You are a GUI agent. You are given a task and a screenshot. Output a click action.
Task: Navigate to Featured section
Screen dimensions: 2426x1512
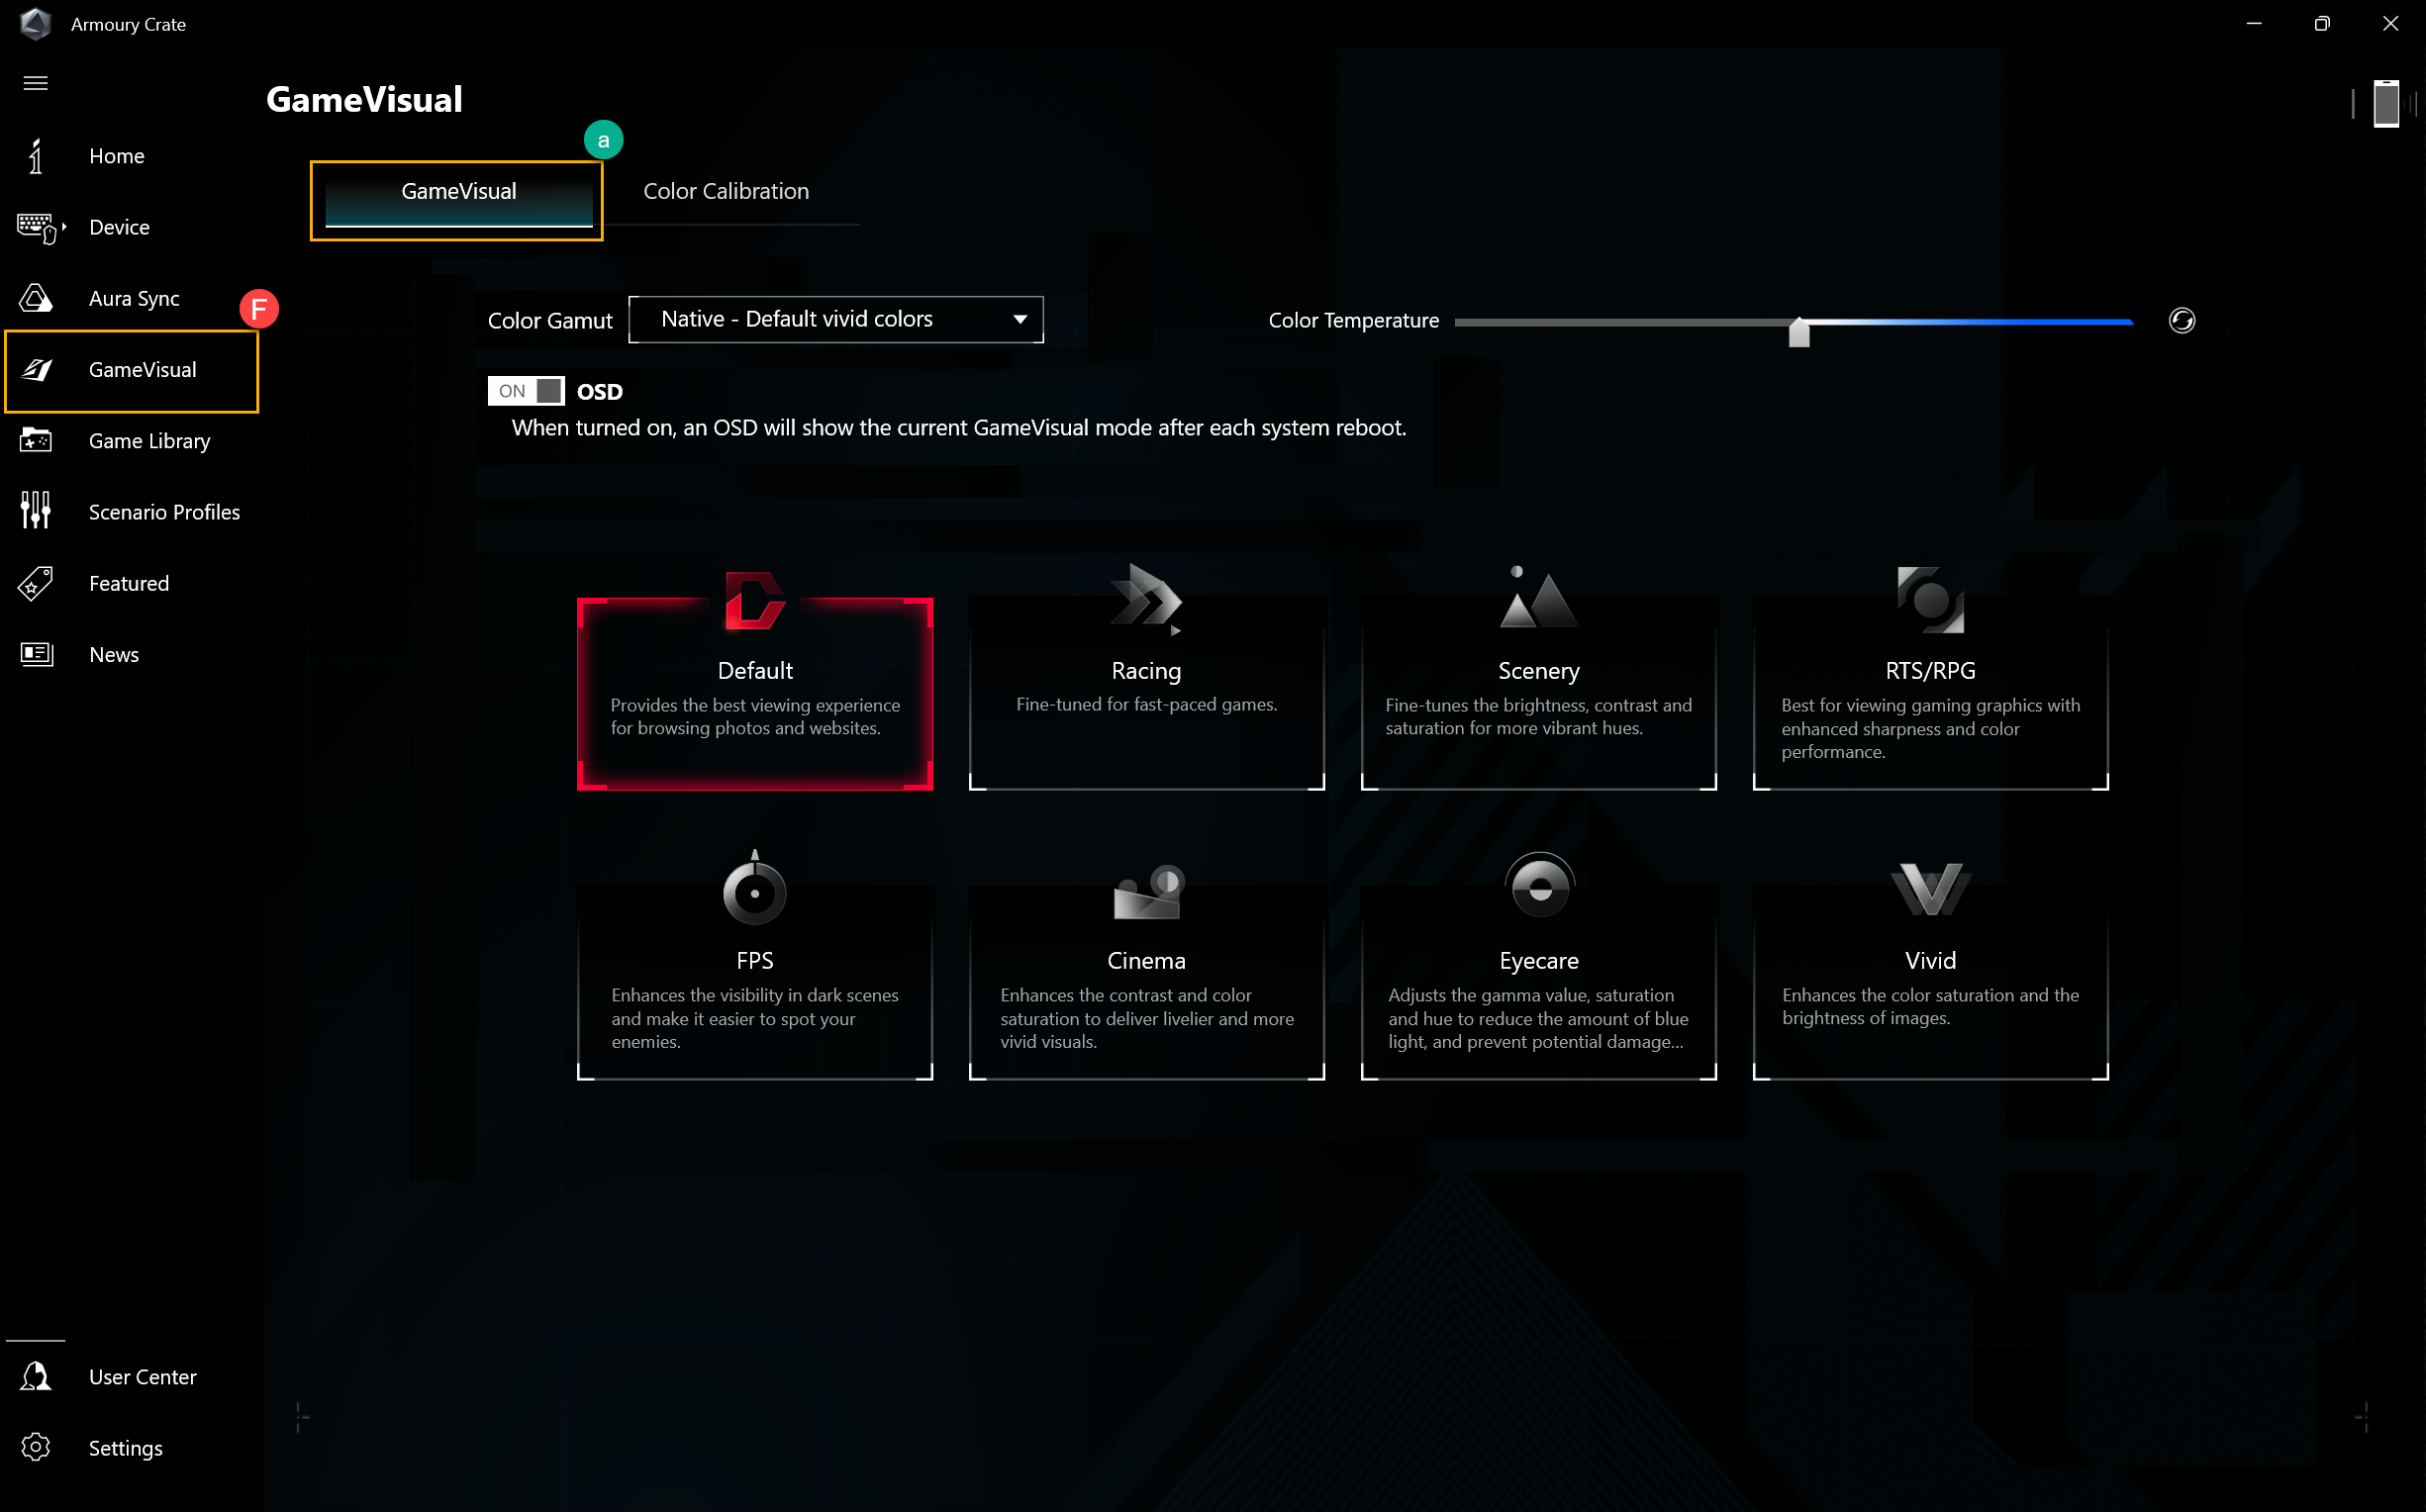point(129,582)
